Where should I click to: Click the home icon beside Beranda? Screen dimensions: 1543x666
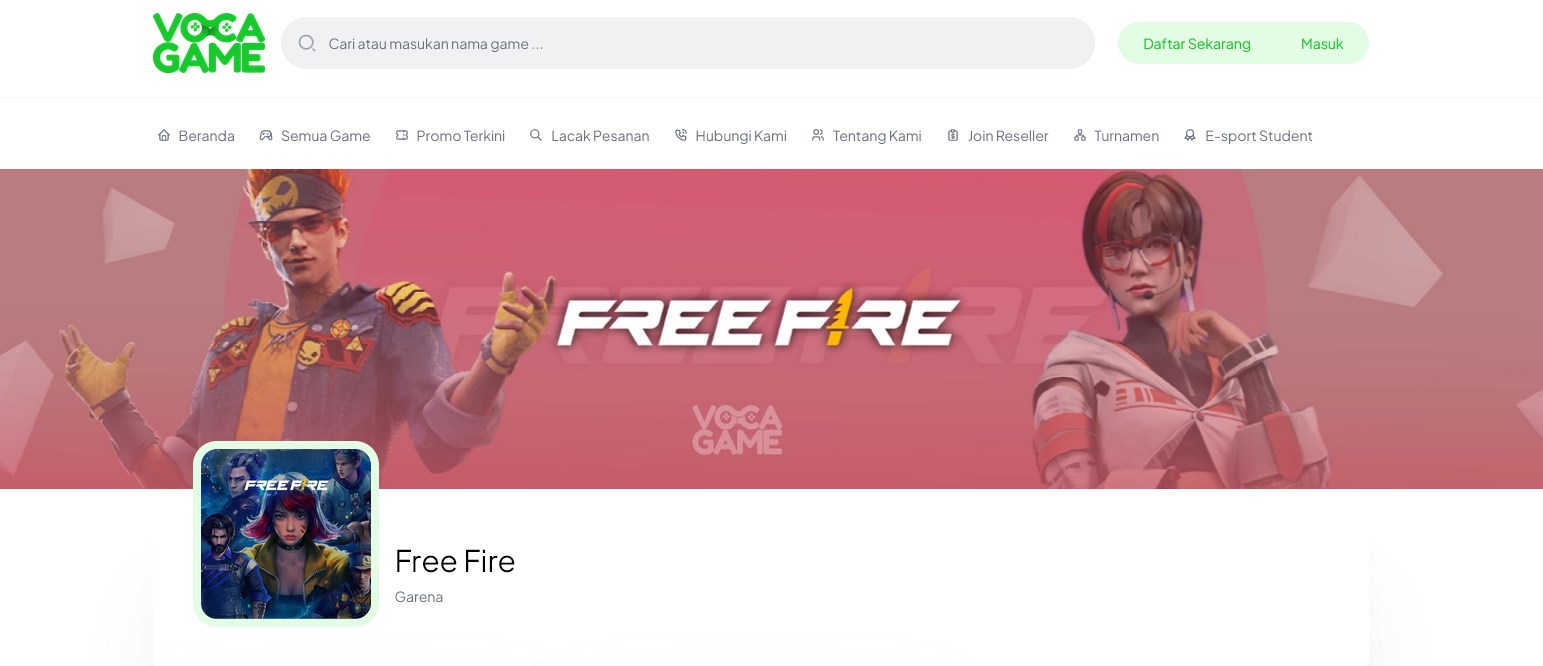coord(164,135)
